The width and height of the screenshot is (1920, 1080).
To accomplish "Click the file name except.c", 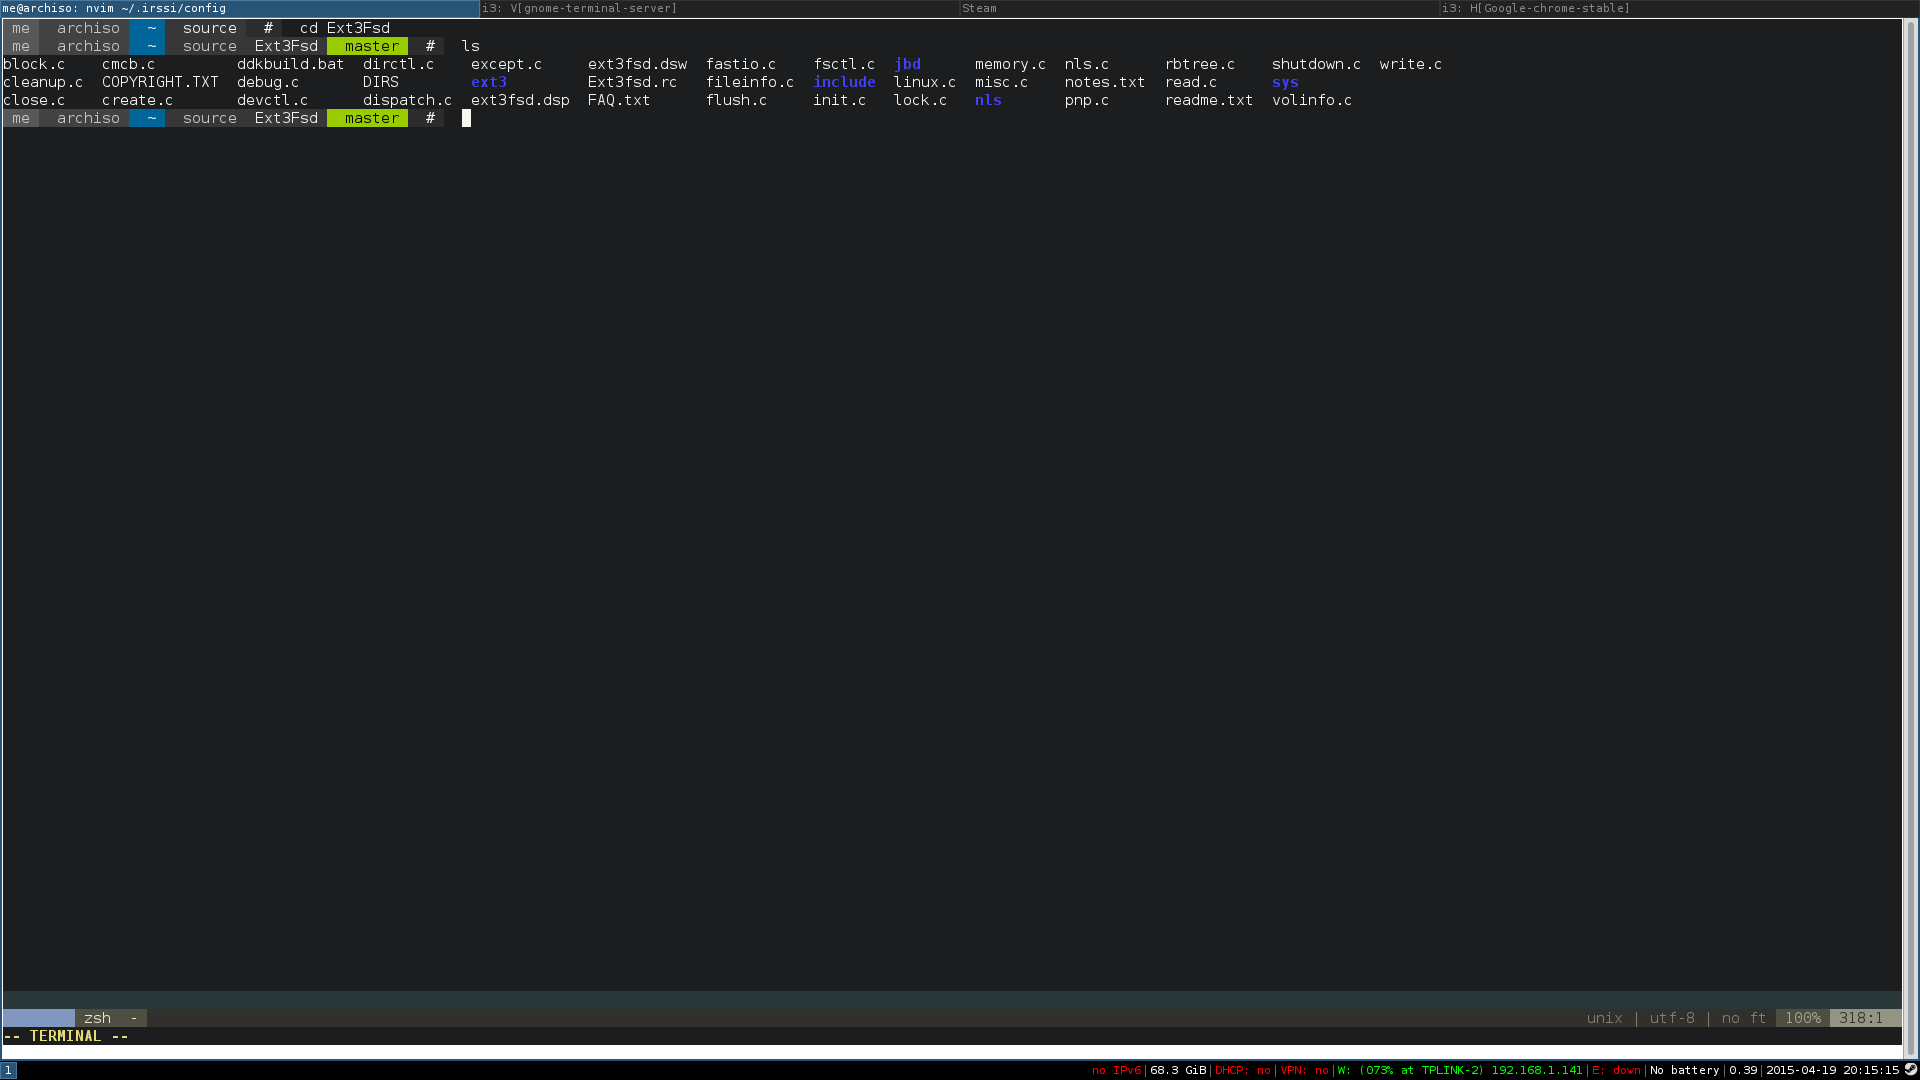I will coord(506,64).
